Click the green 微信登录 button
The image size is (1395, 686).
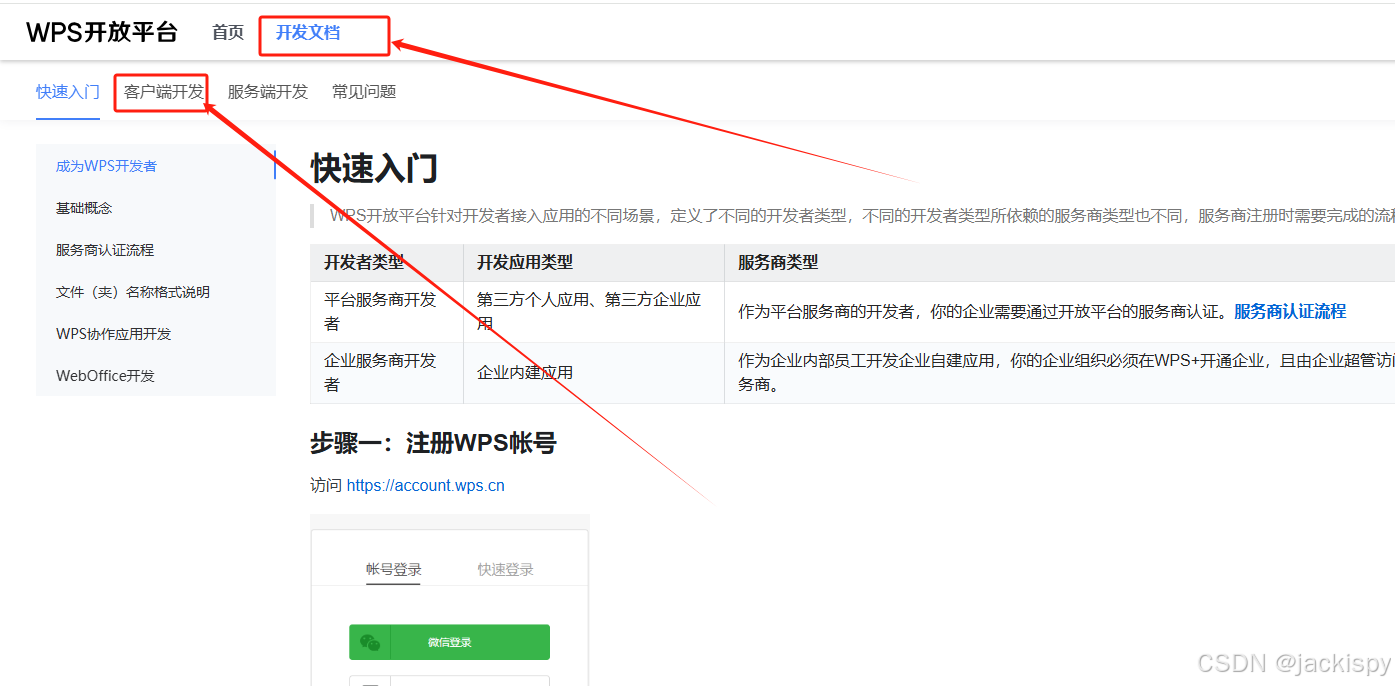(x=449, y=642)
